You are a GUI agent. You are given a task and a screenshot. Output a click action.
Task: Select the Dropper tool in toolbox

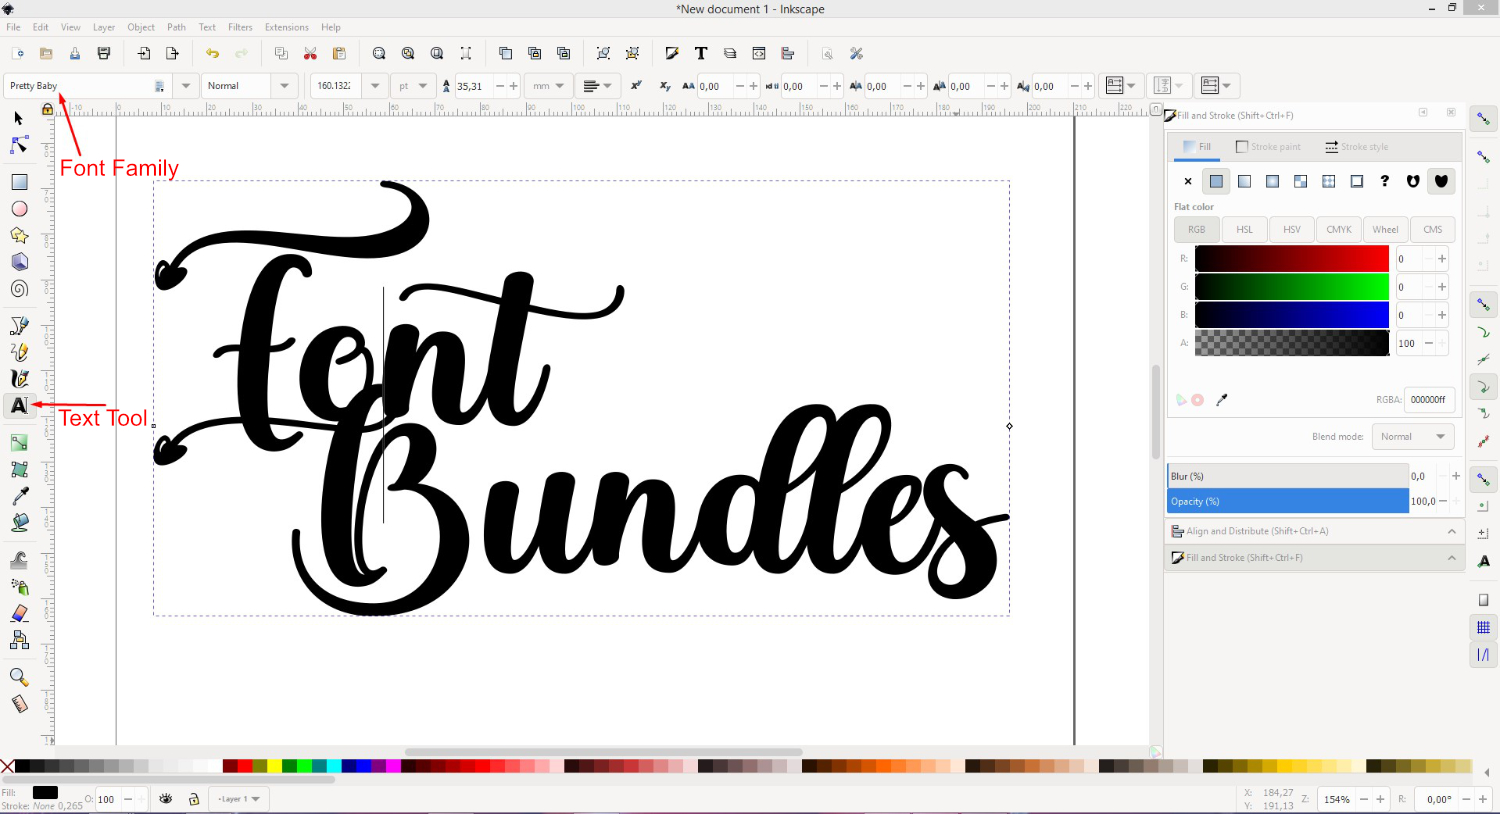[x=19, y=496]
